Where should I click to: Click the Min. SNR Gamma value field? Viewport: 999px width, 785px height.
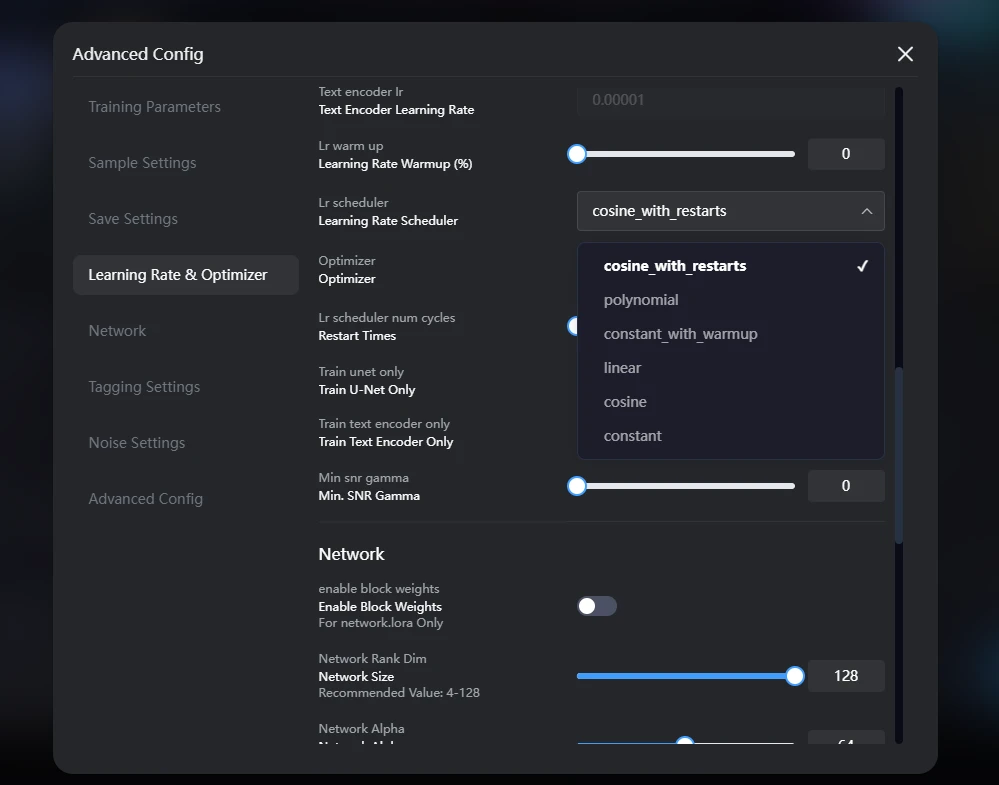tap(845, 486)
